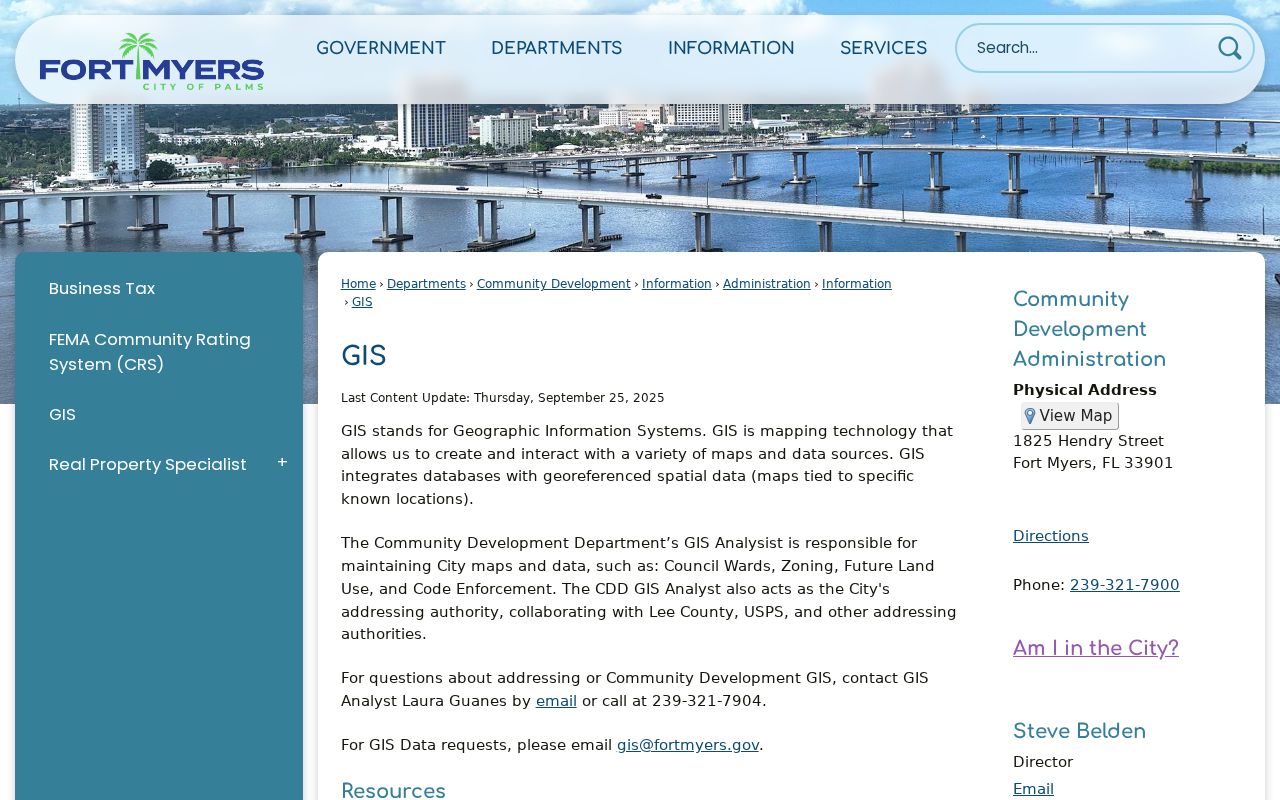Open Real Property Specialist sidebar link
This screenshot has height=800, width=1280.
147,464
